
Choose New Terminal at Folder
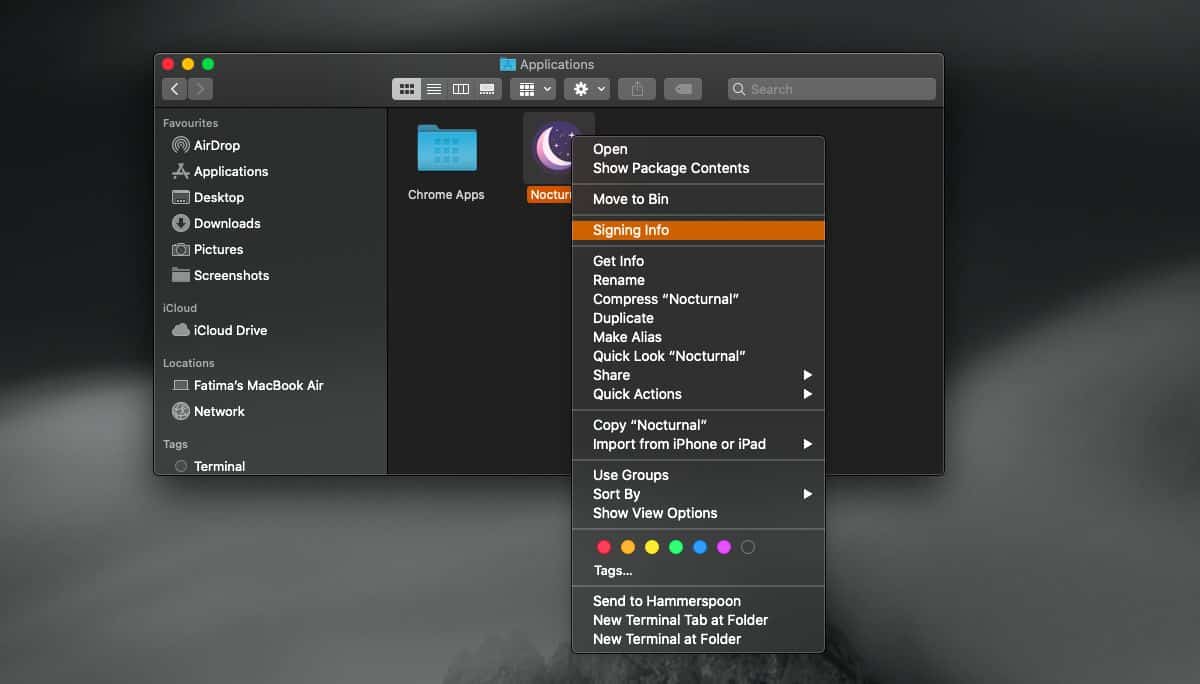click(x=698, y=639)
